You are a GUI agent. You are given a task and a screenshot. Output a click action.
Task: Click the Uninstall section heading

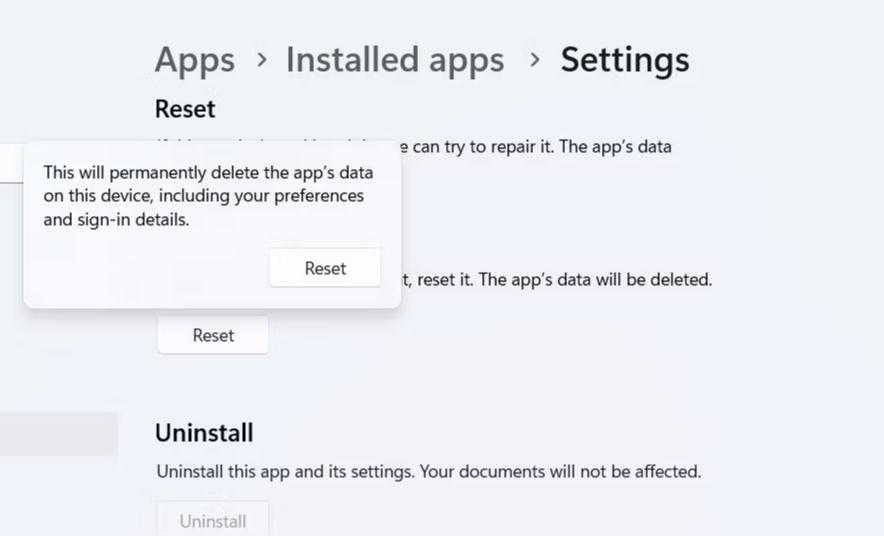click(x=204, y=433)
